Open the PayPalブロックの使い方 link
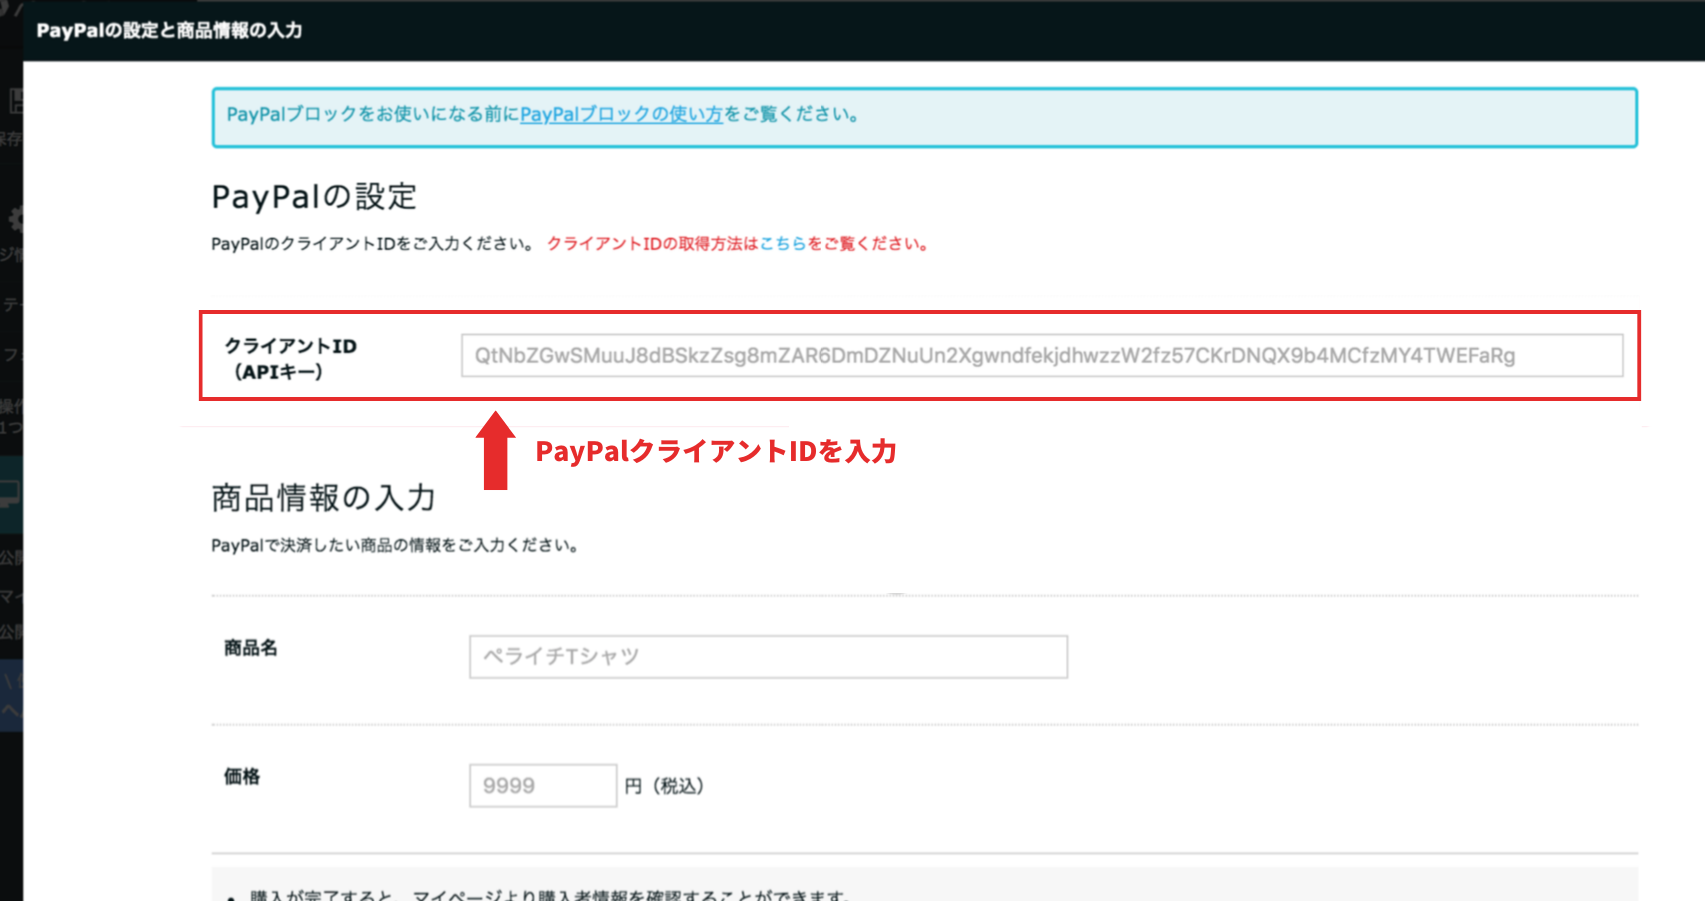The width and height of the screenshot is (1705, 901). point(621,114)
